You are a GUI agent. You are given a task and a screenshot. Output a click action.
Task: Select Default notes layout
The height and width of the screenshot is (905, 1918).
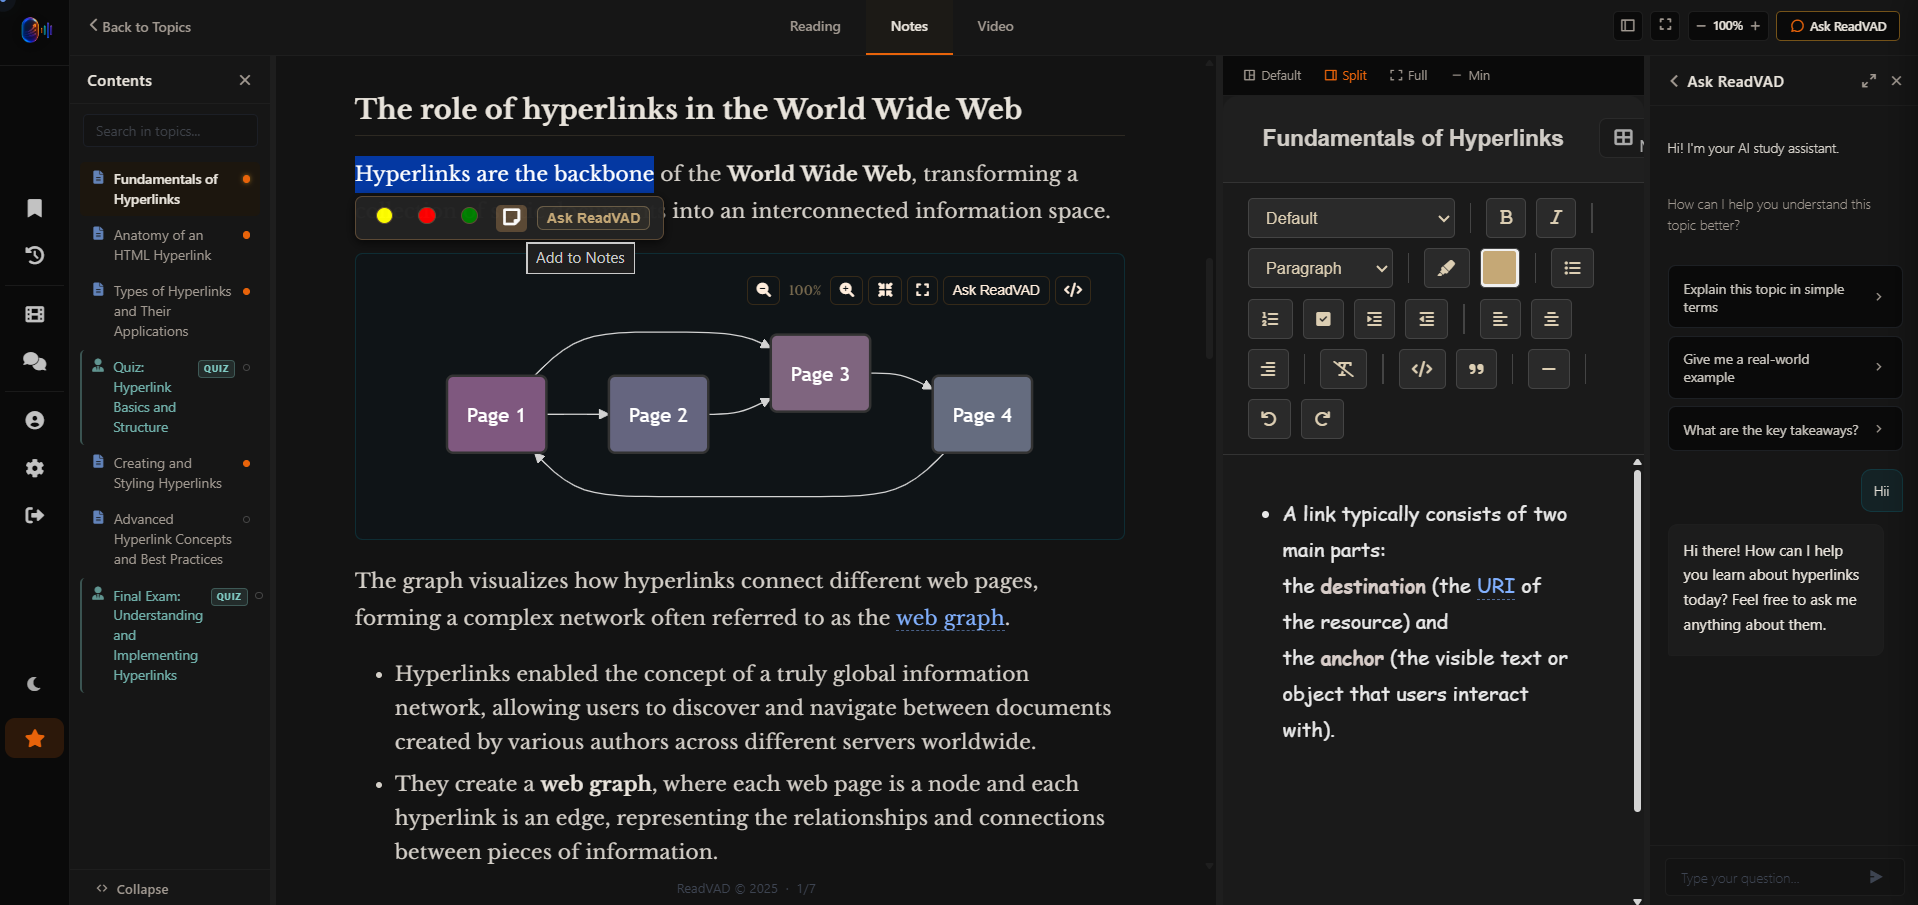click(1272, 76)
